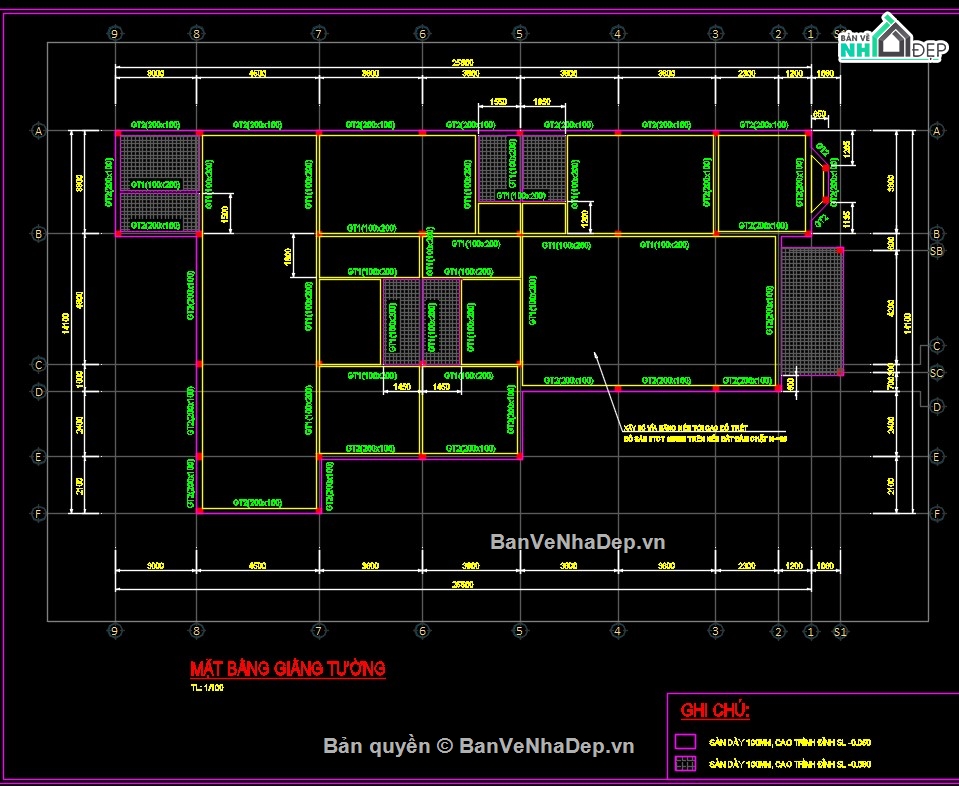Click the 650 dimension near axis 1

[x=819, y=114]
